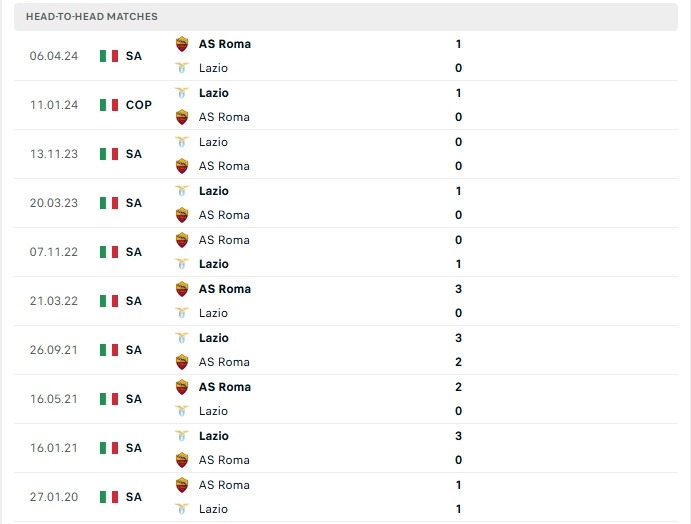Click SA league label in 13.11.23 row

tap(134, 154)
